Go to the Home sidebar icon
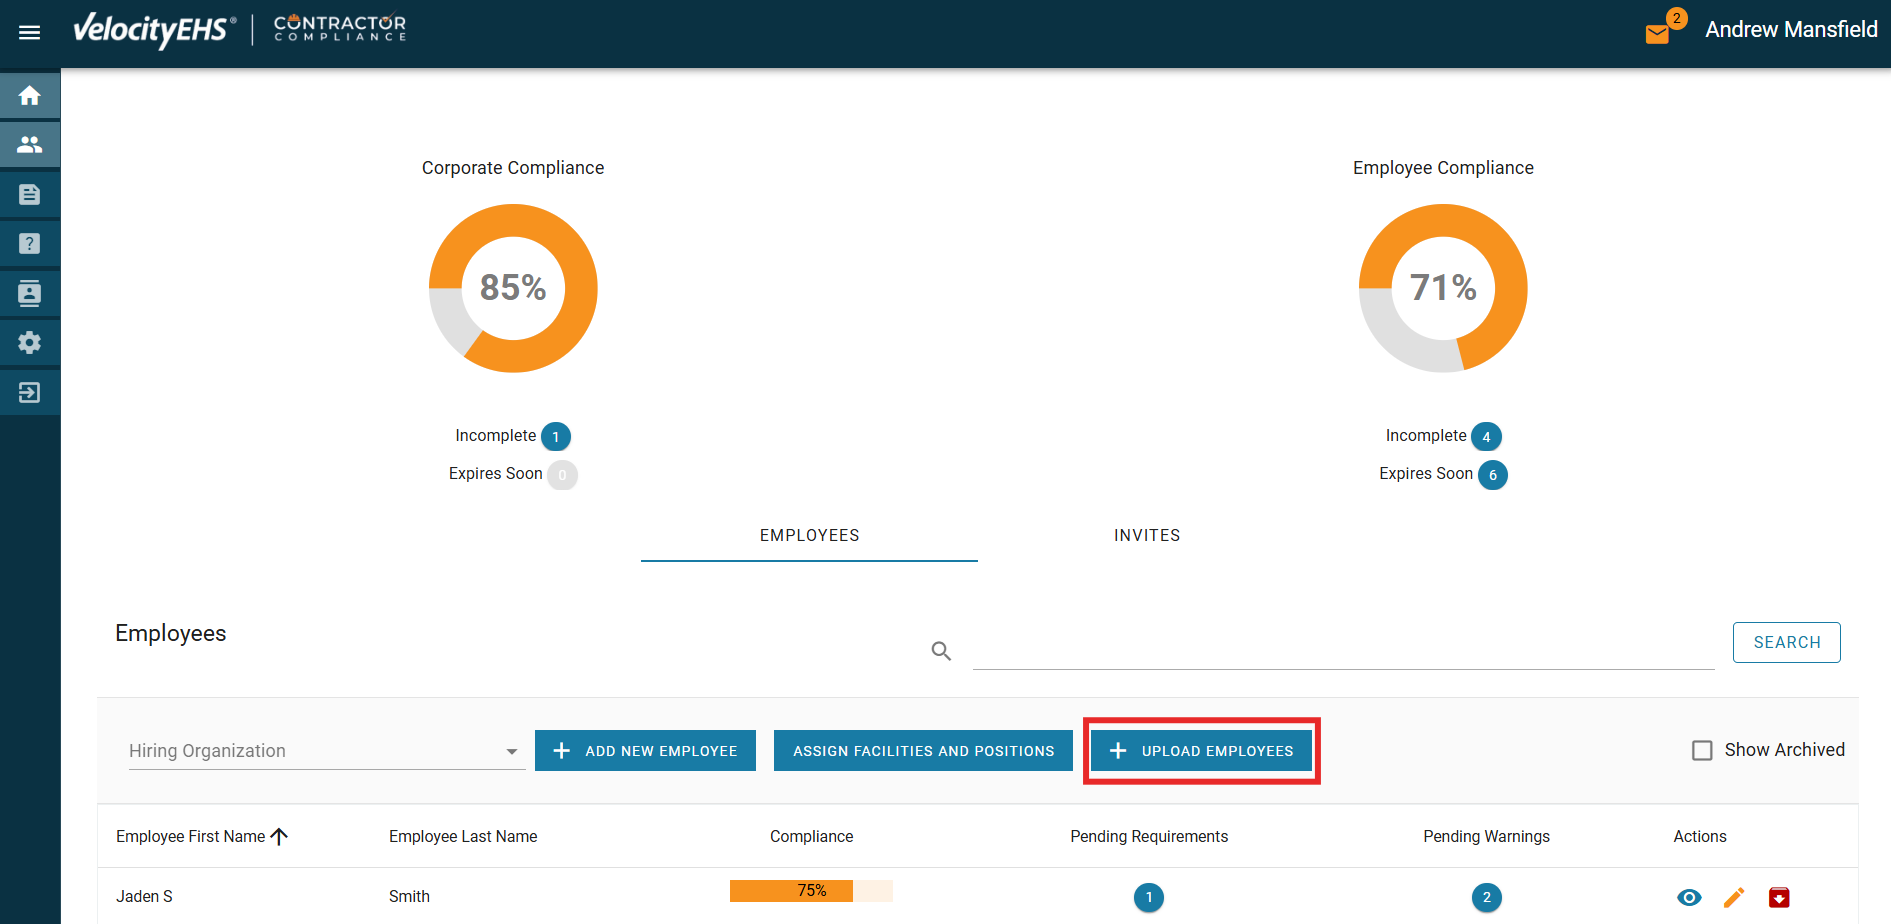The image size is (1891, 924). 30,96
